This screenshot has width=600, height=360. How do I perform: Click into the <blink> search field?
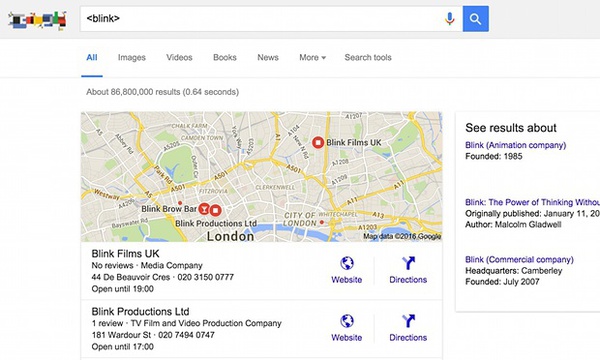point(260,18)
